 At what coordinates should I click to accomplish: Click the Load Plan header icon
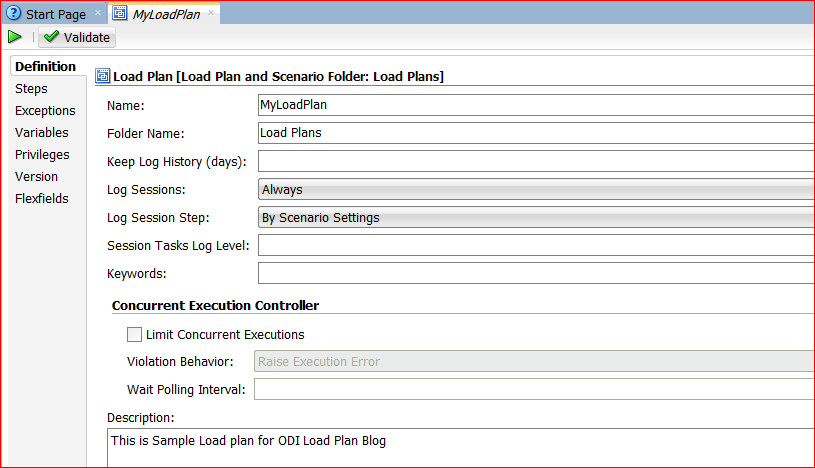[101, 76]
